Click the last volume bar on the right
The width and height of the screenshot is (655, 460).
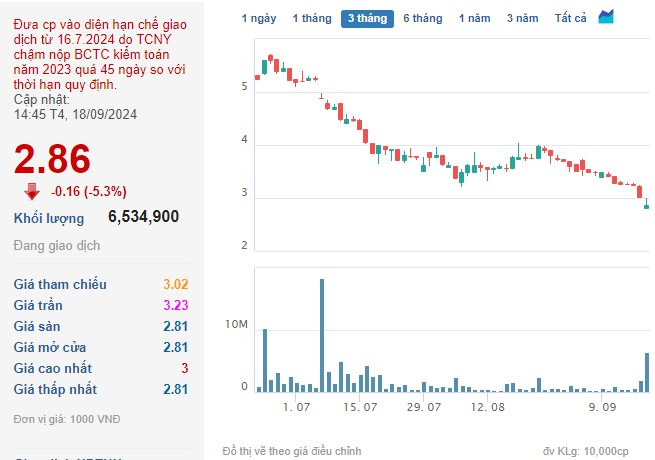point(647,372)
